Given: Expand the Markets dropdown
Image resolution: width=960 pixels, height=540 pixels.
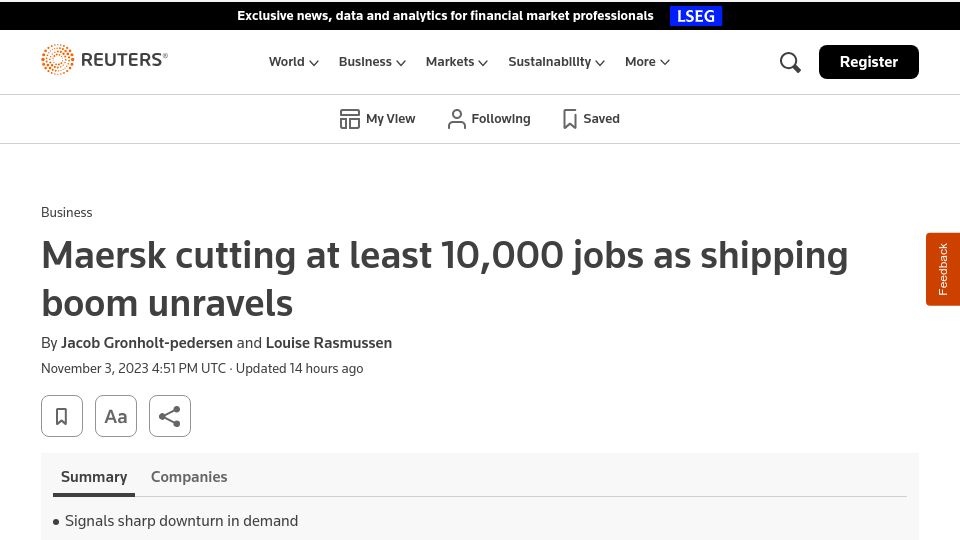Looking at the screenshot, I should pos(457,62).
